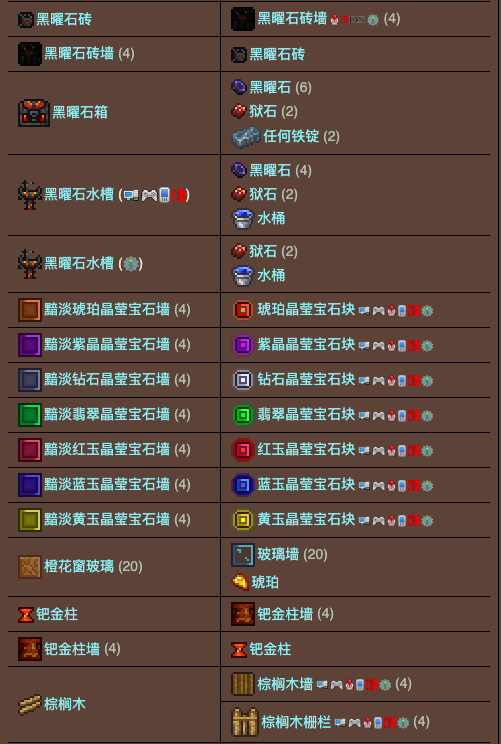501x744 pixels.
Task: Open the 黑曜石箱 link
Action: tap(80, 112)
